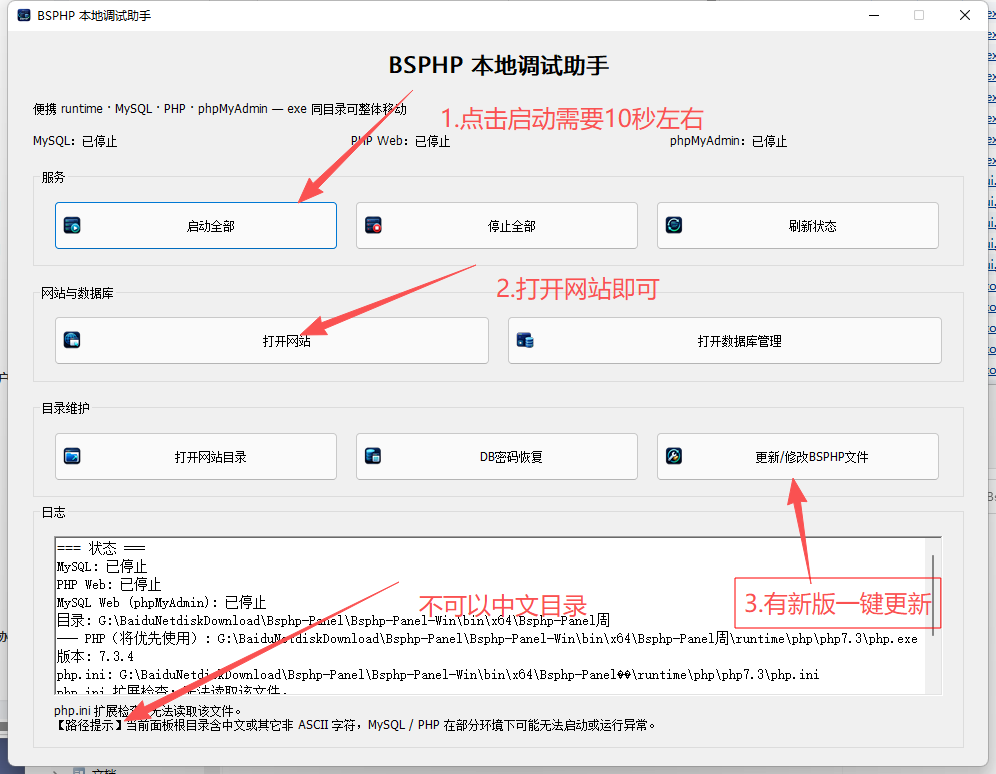This screenshot has width=996, height=774.
Task: Click log line '版本: 7.3.4'
Action: [95, 657]
